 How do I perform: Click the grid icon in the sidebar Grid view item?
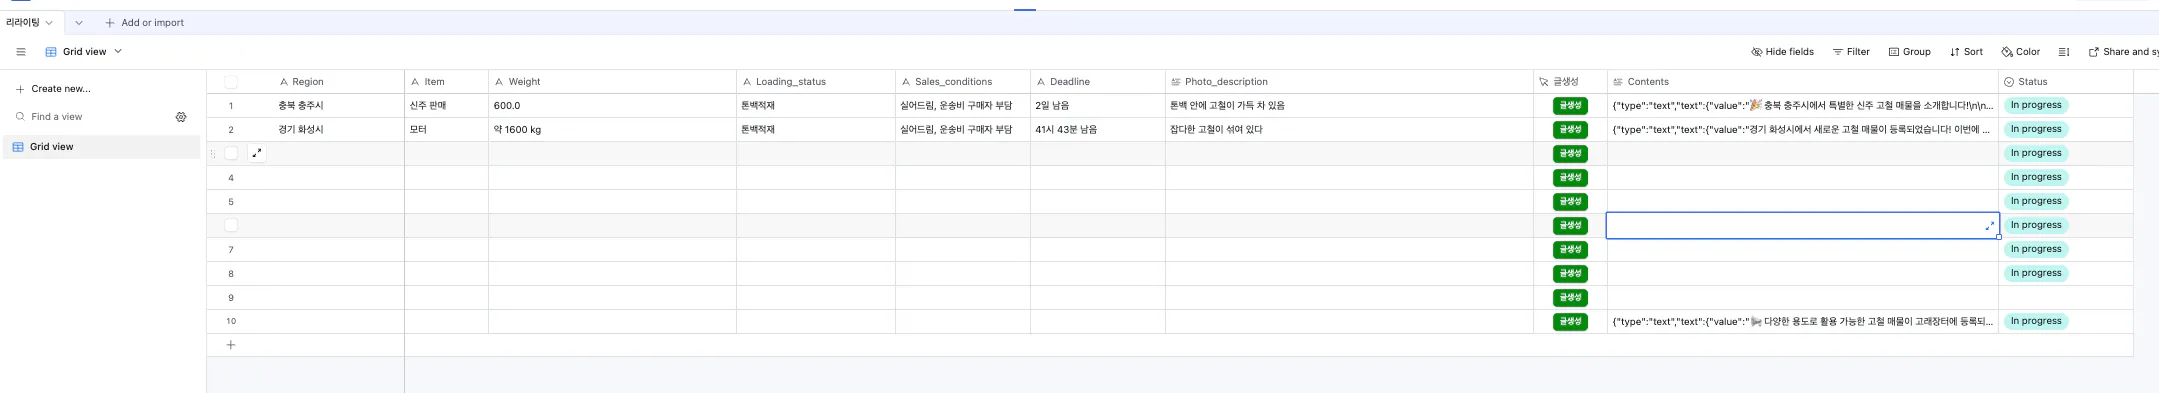click(x=18, y=147)
